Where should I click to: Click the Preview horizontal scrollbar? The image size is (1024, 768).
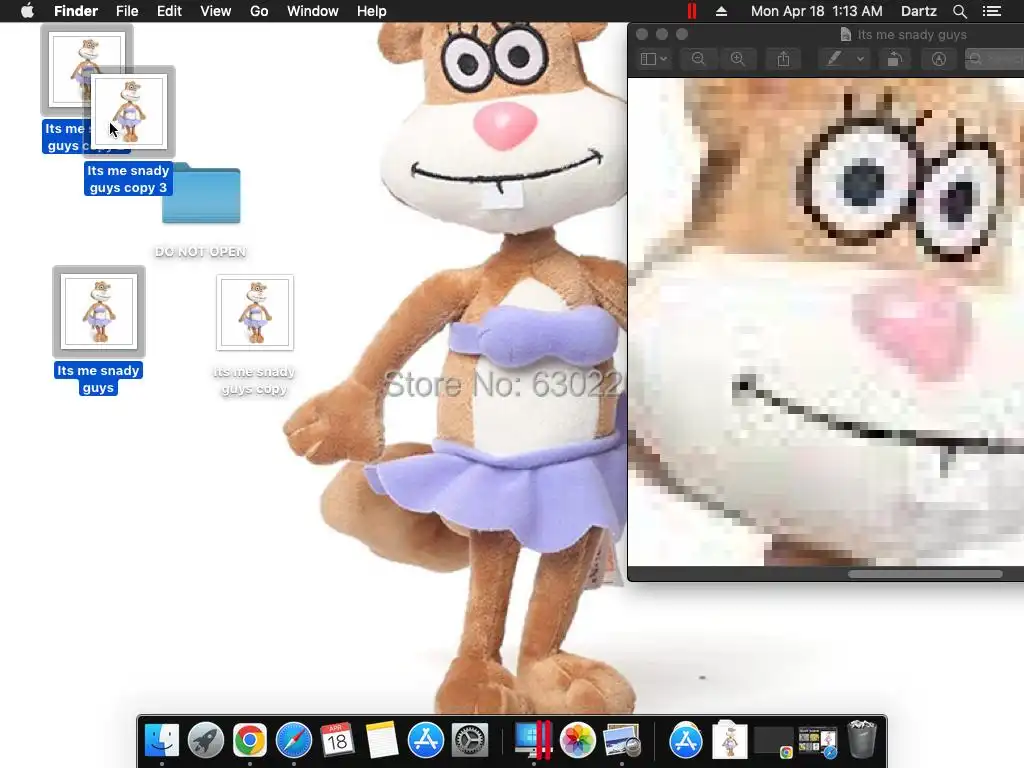pos(925,574)
